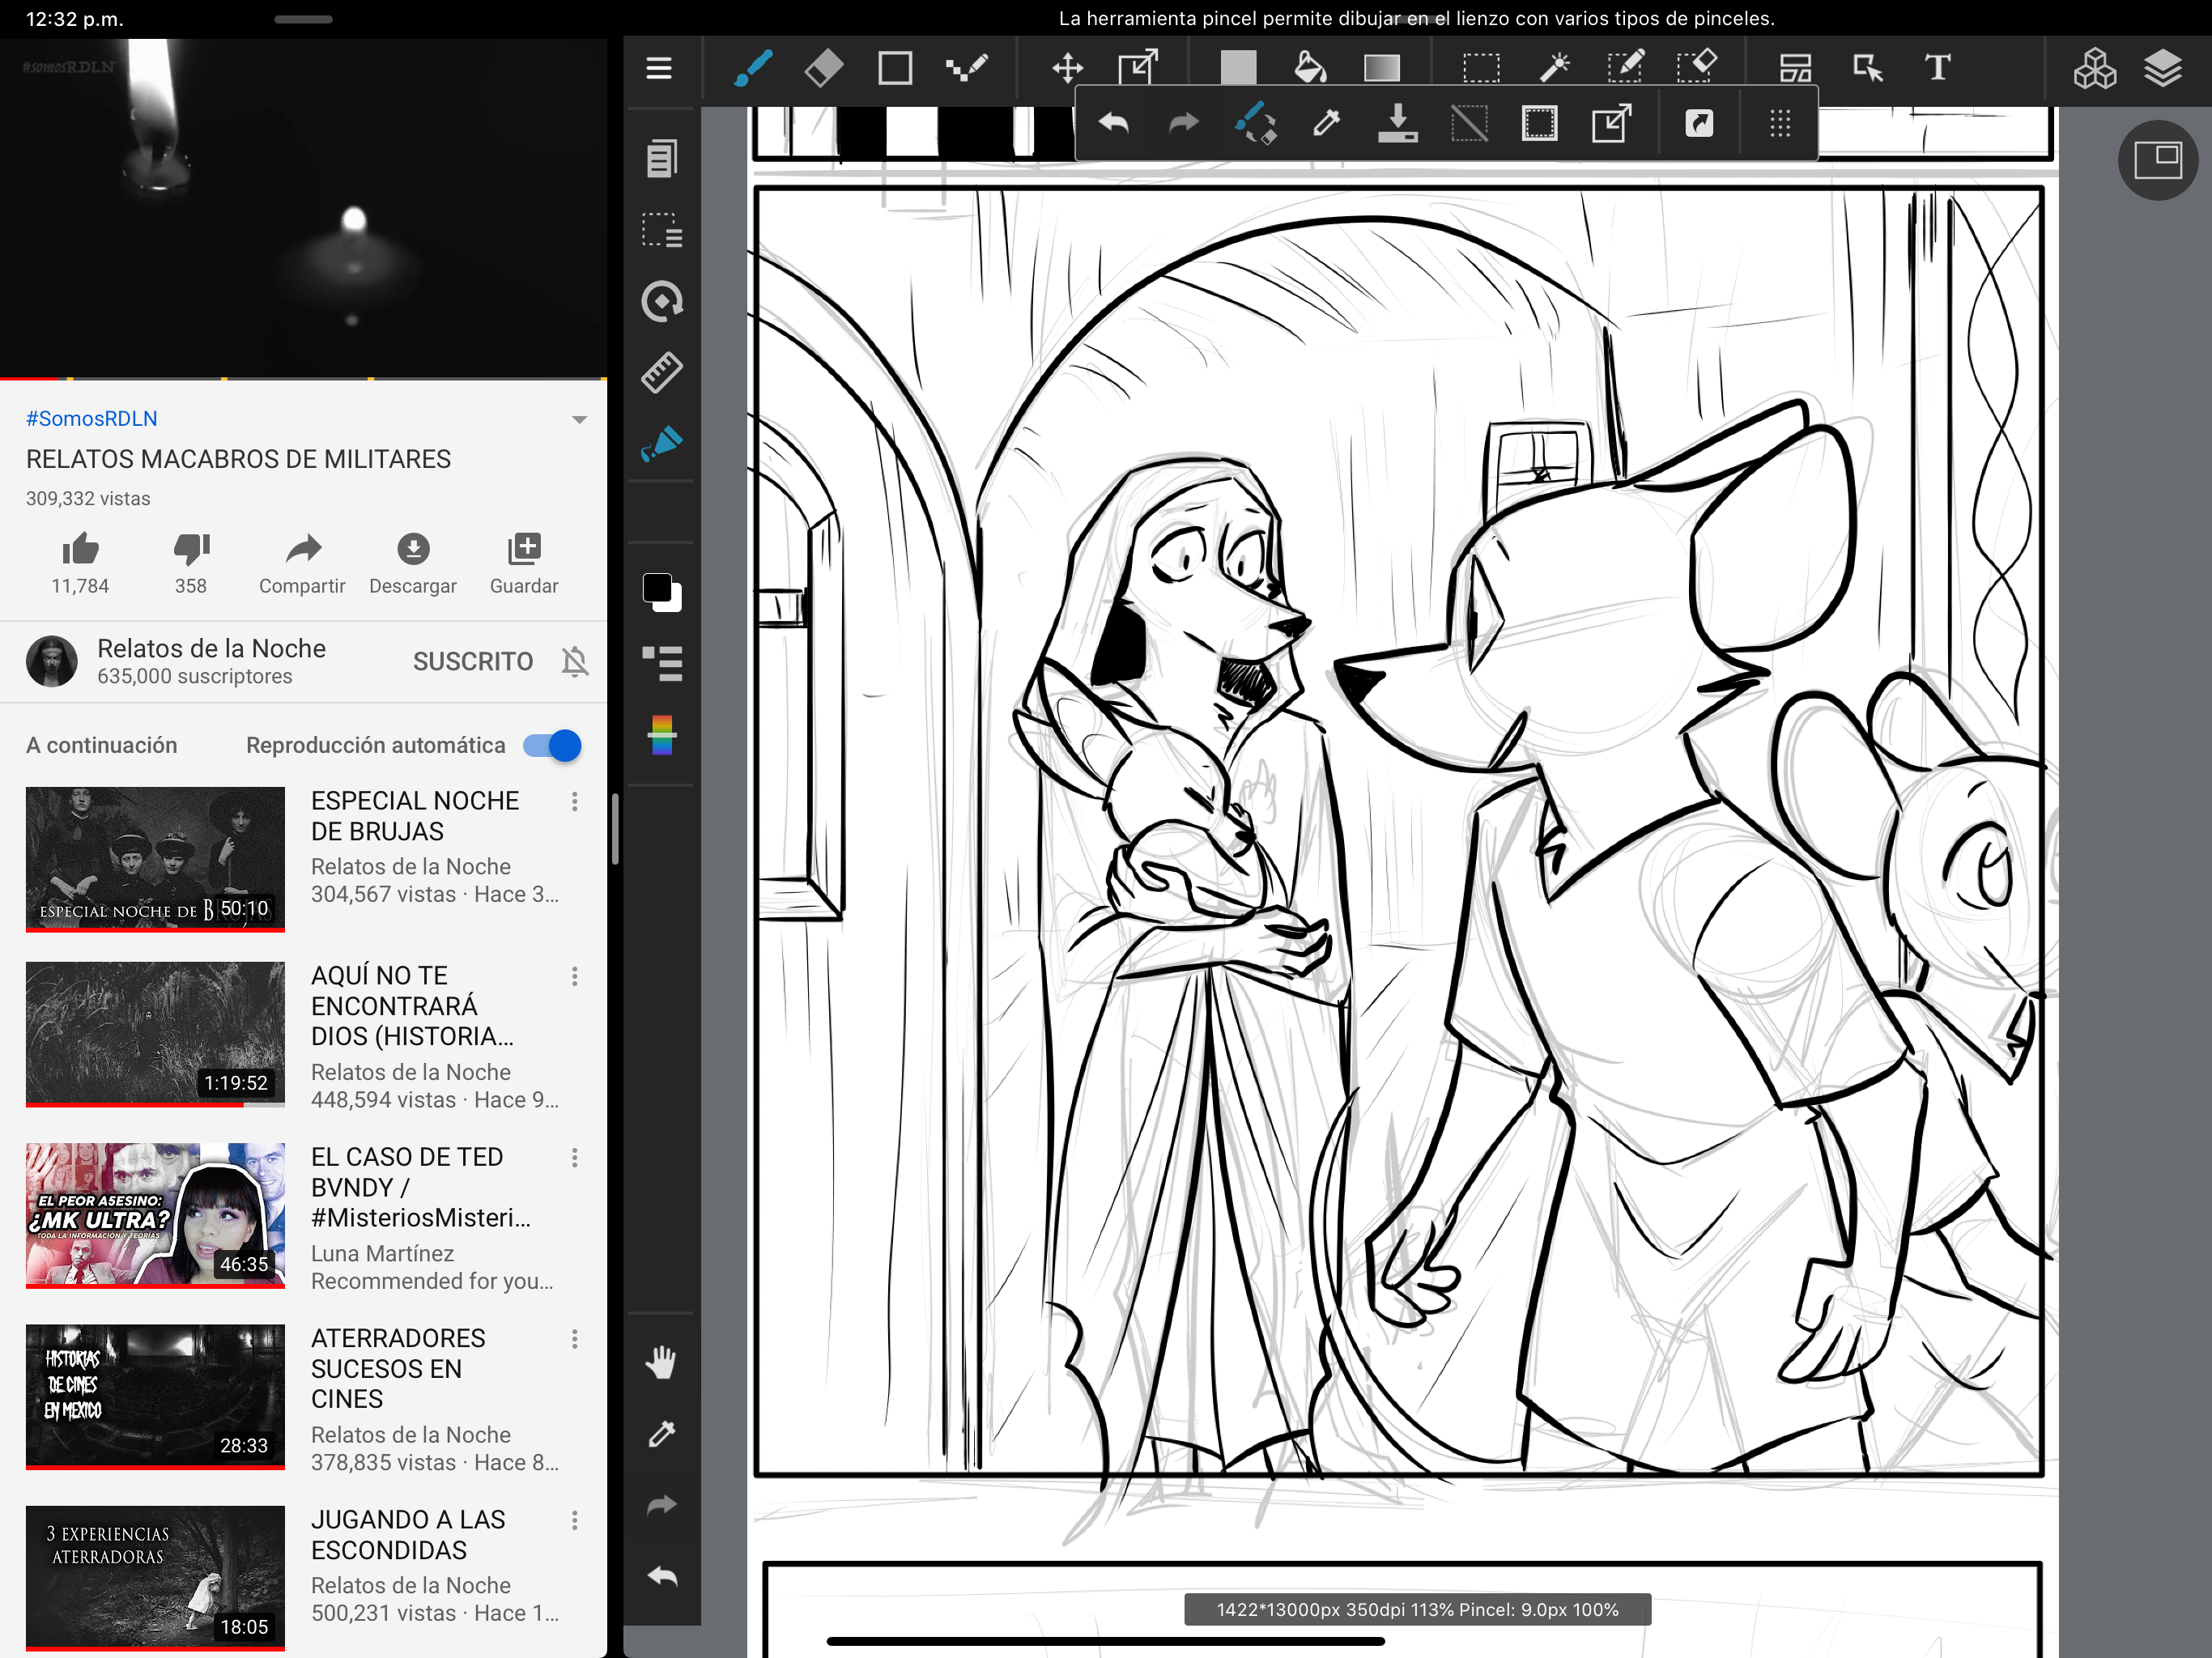2212x1658 pixels.
Task: Pick the Gradient tool
Action: pos(1381,68)
